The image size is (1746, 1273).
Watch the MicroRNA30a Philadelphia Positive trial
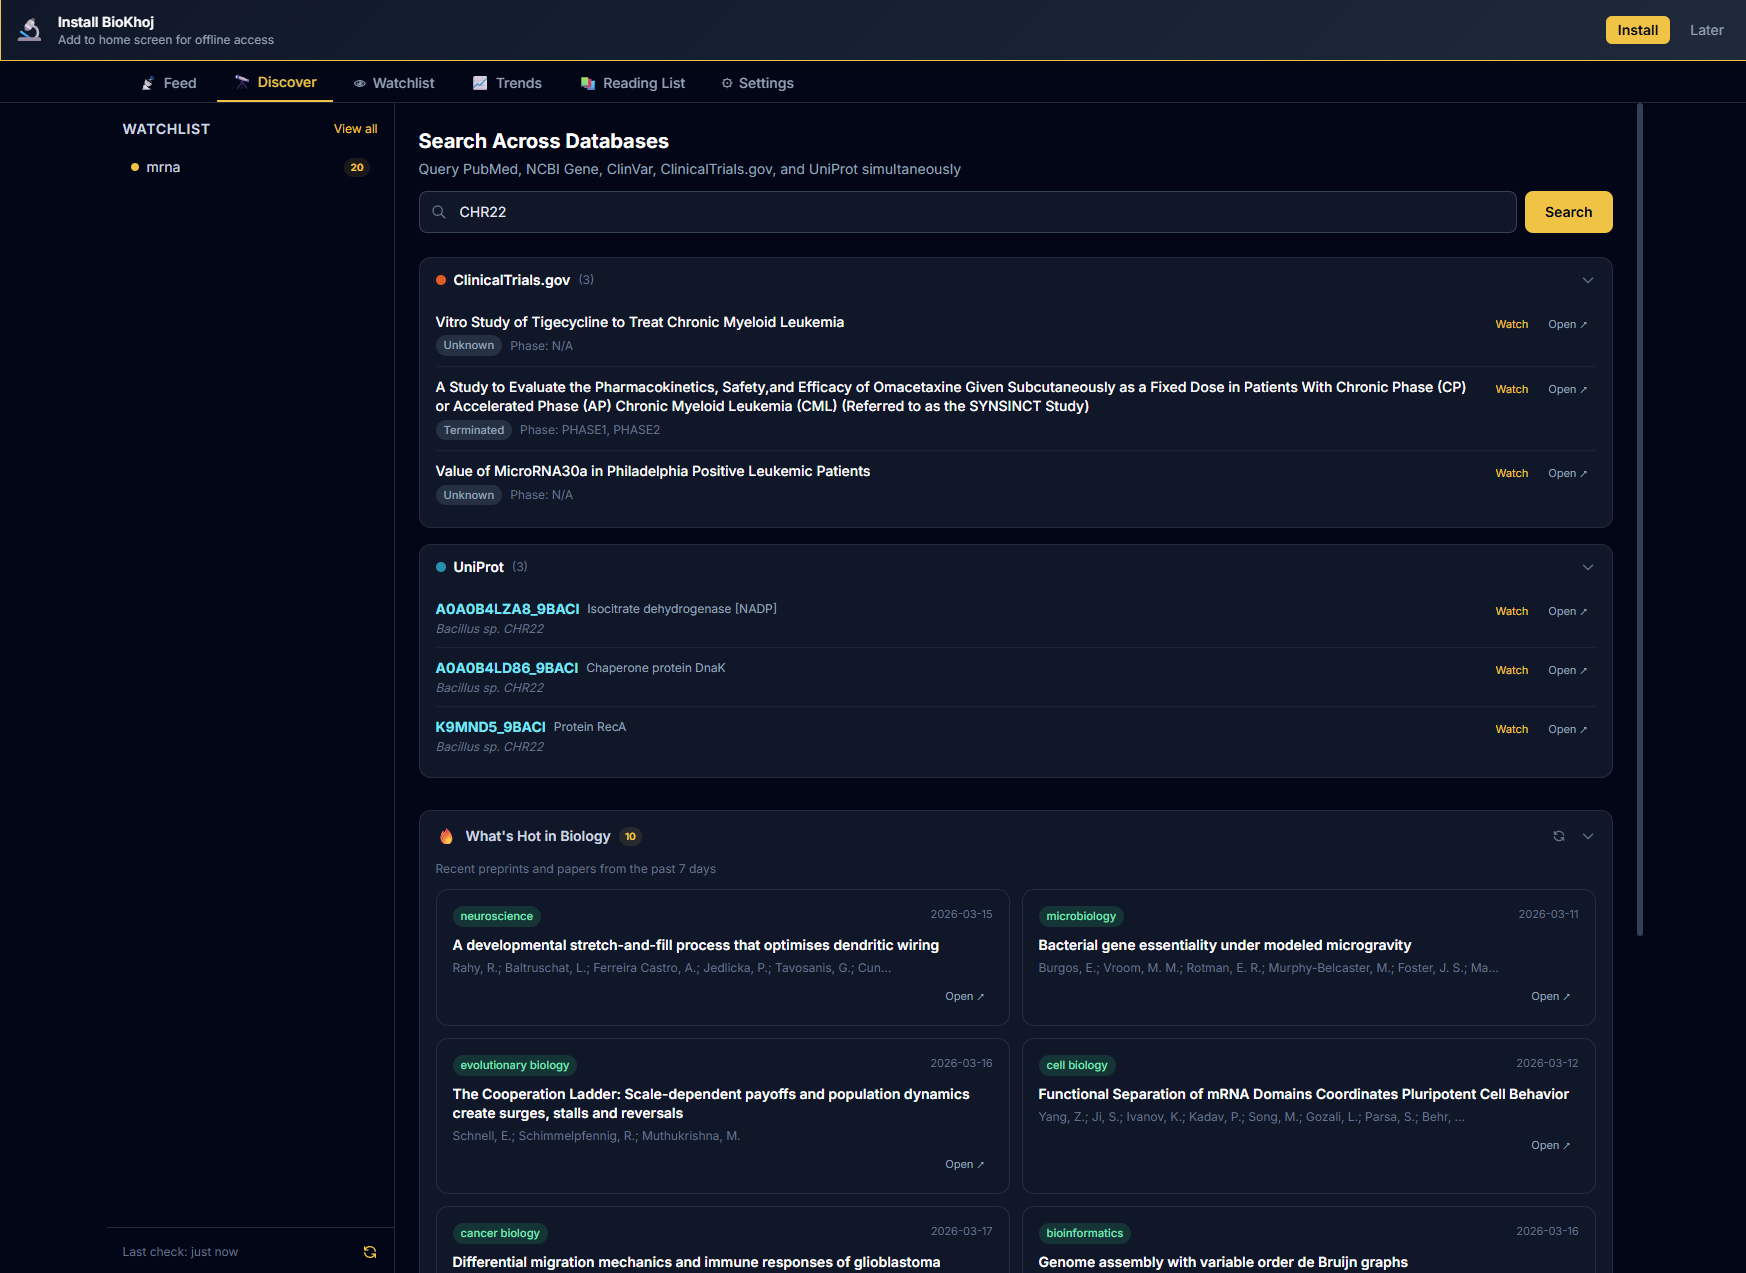click(x=1511, y=473)
